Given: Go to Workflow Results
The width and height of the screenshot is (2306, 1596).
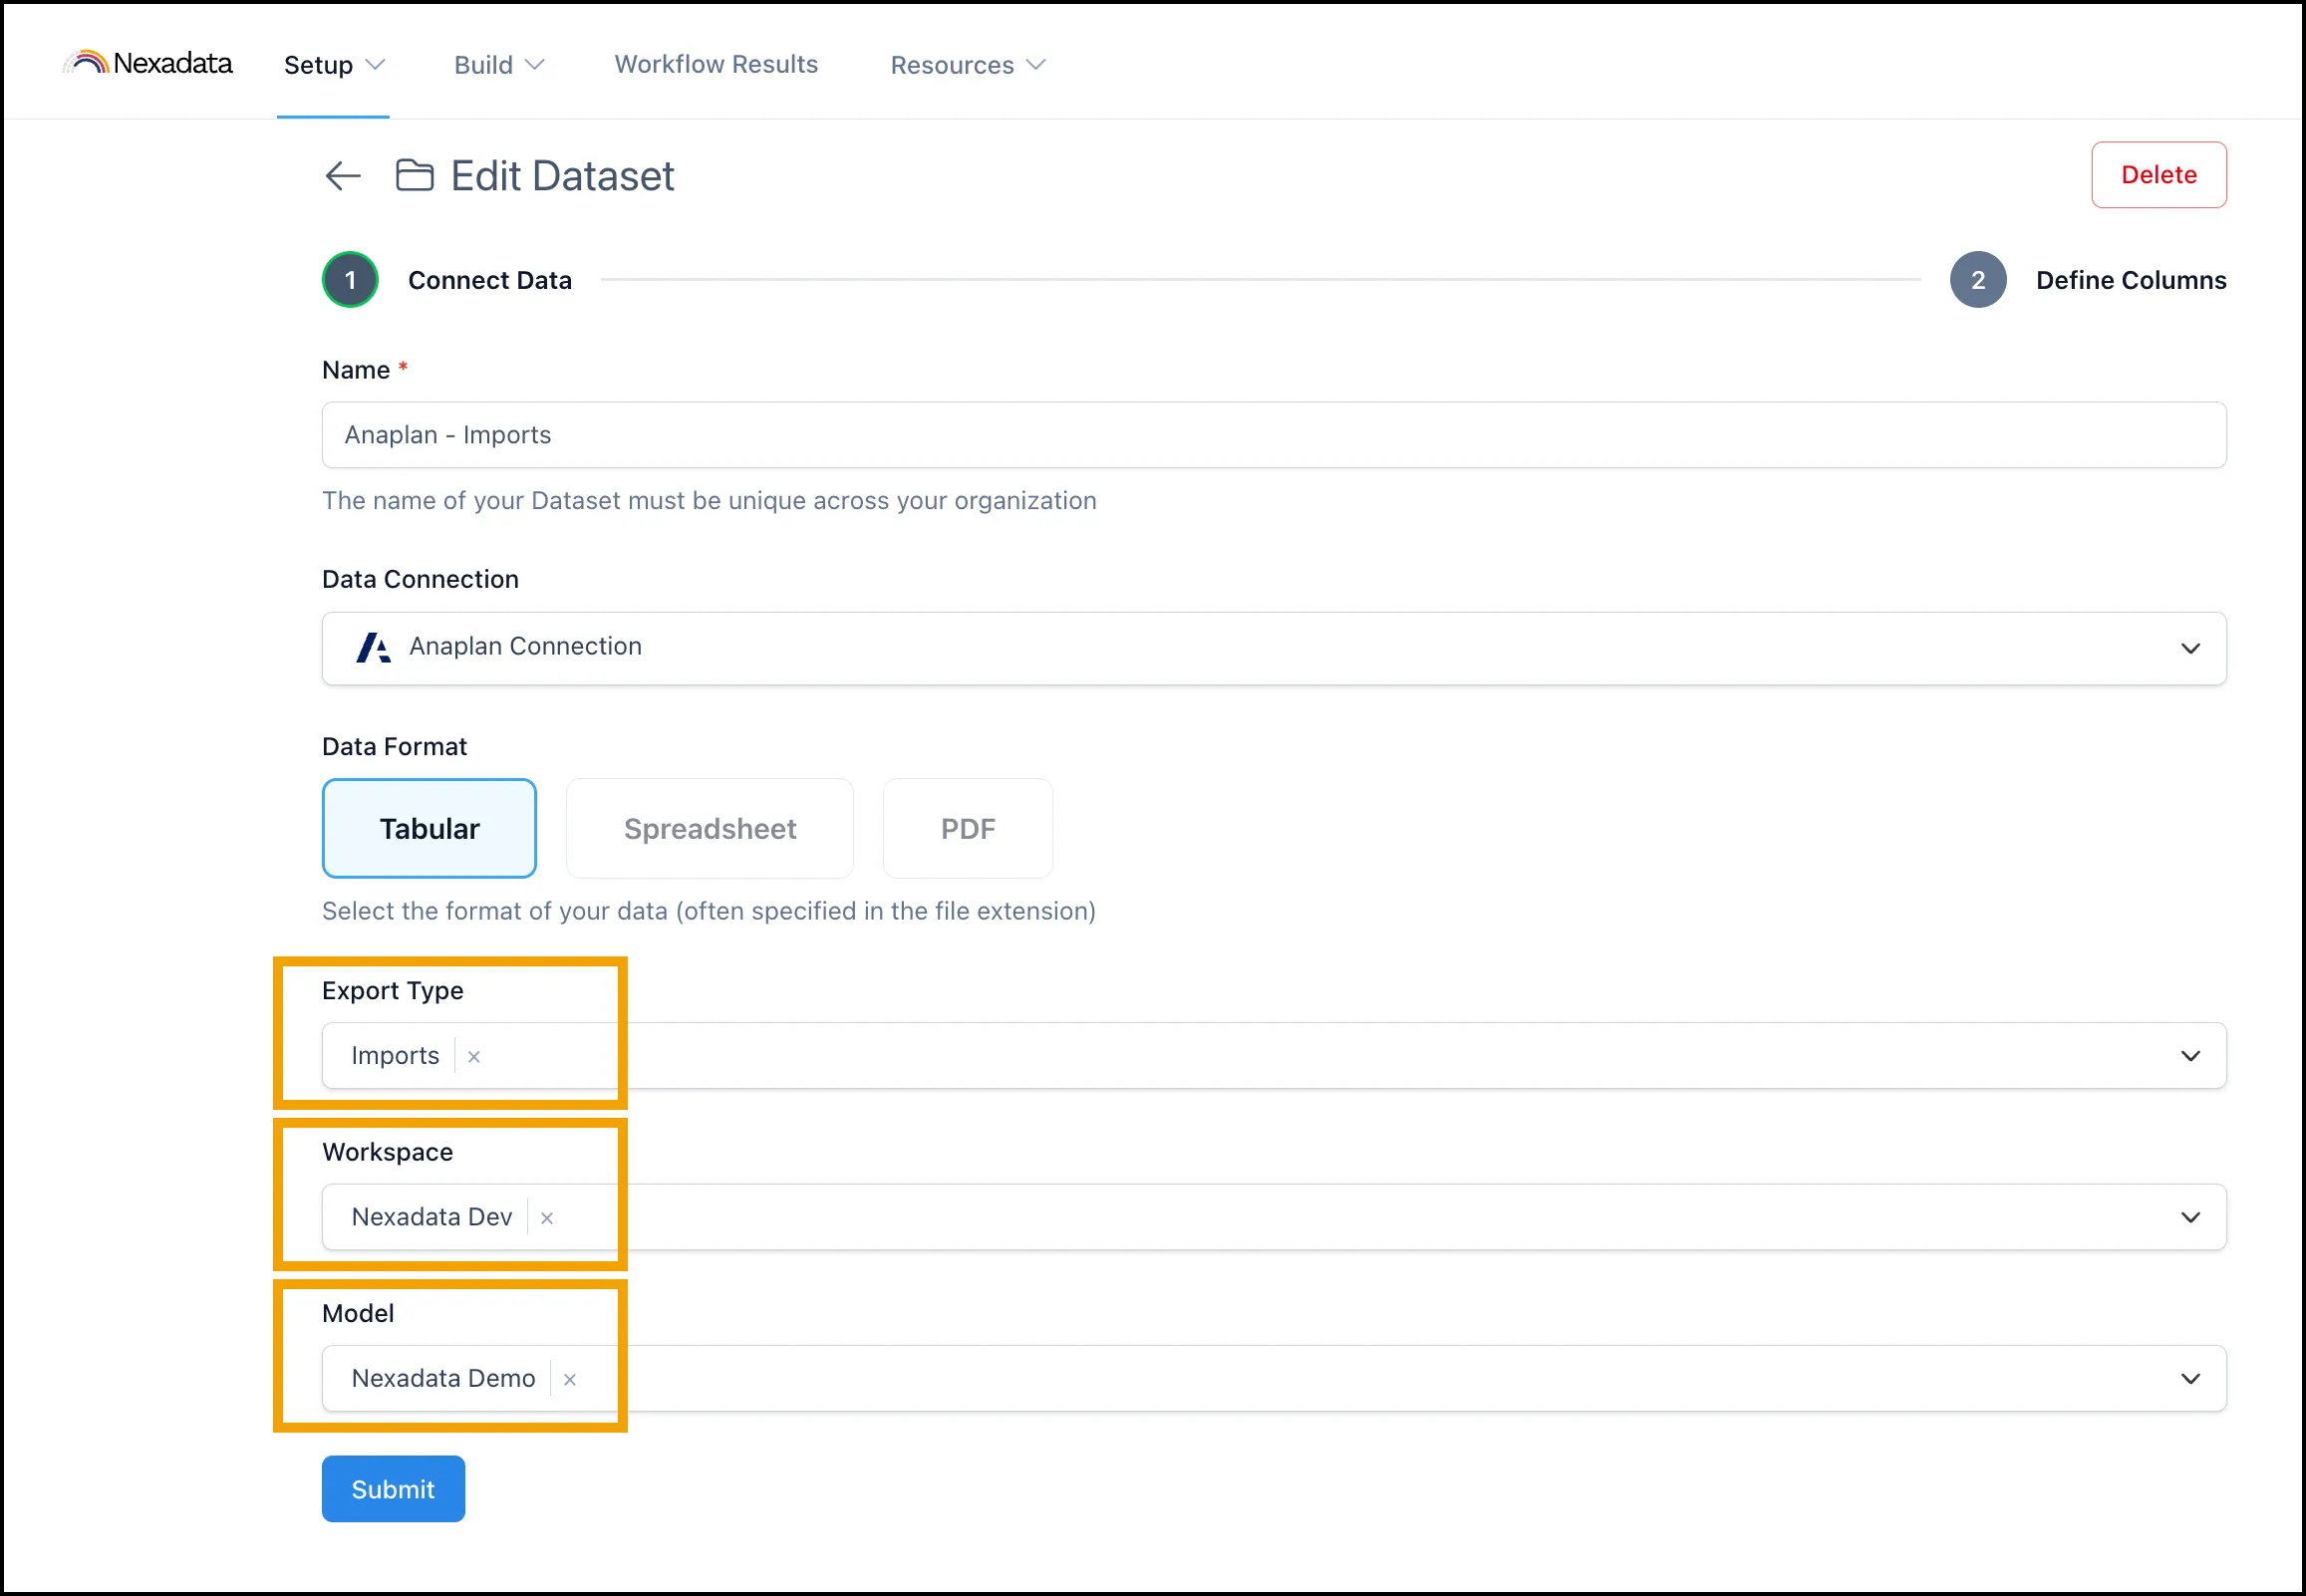Looking at the screenshot, I should (716, 64).
